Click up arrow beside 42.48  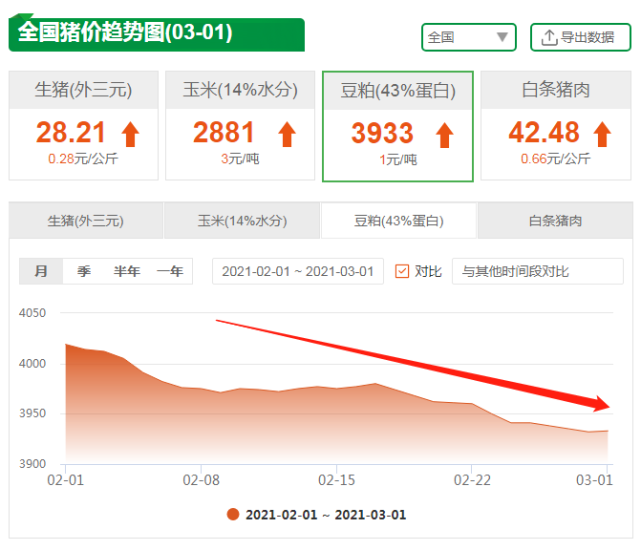coord(602,134)
